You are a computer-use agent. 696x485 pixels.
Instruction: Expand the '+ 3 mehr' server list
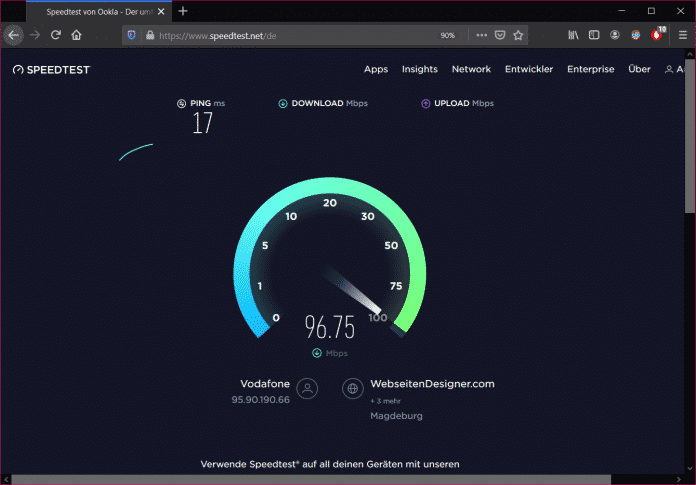(x=385, y=400)
